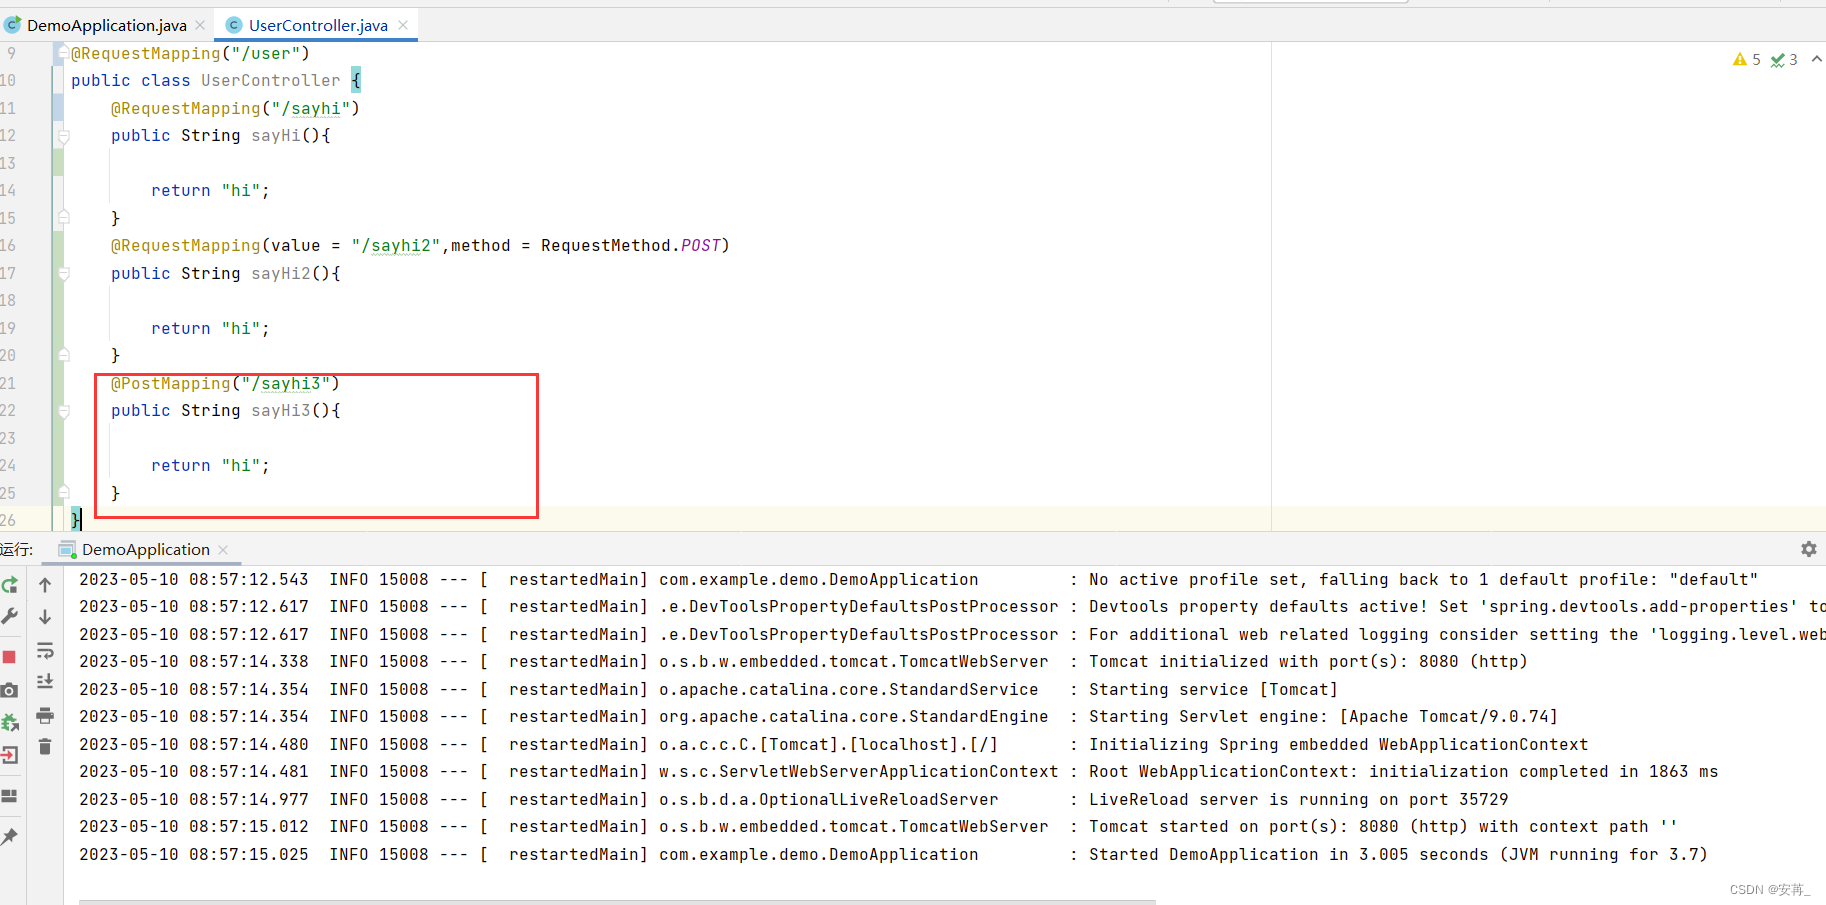Screen dimensions: 1826x905
Task: Click the console horizontal scrollbar
Action: (x=617, y=902)
